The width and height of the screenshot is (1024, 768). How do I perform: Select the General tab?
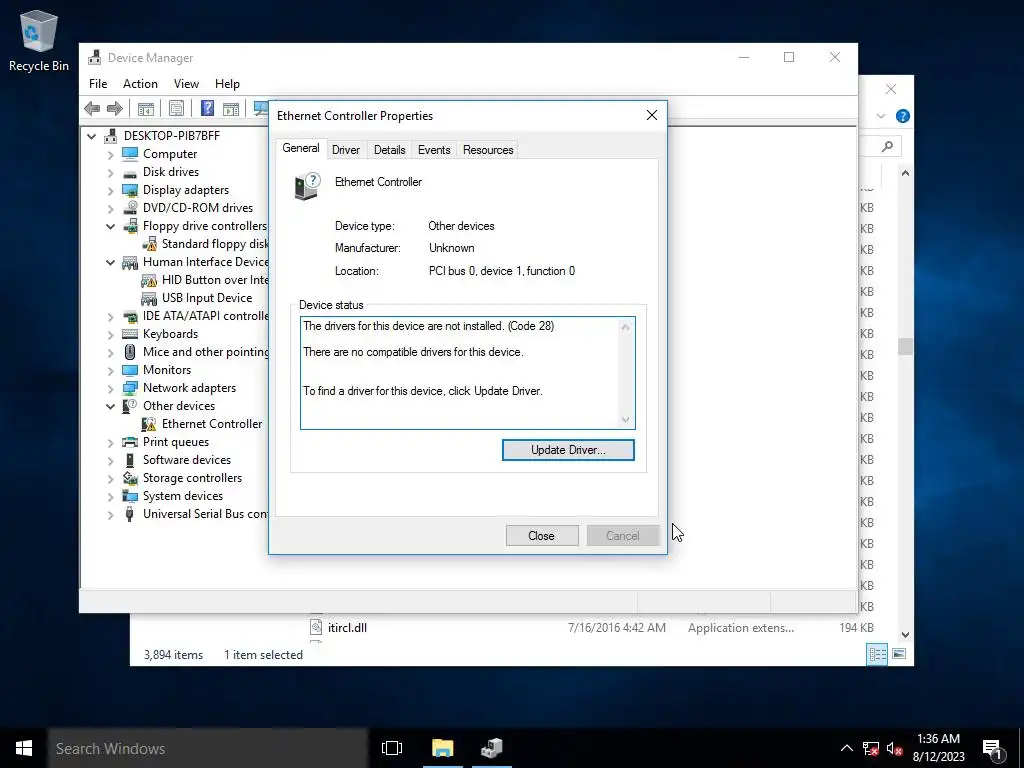(300, 148)
